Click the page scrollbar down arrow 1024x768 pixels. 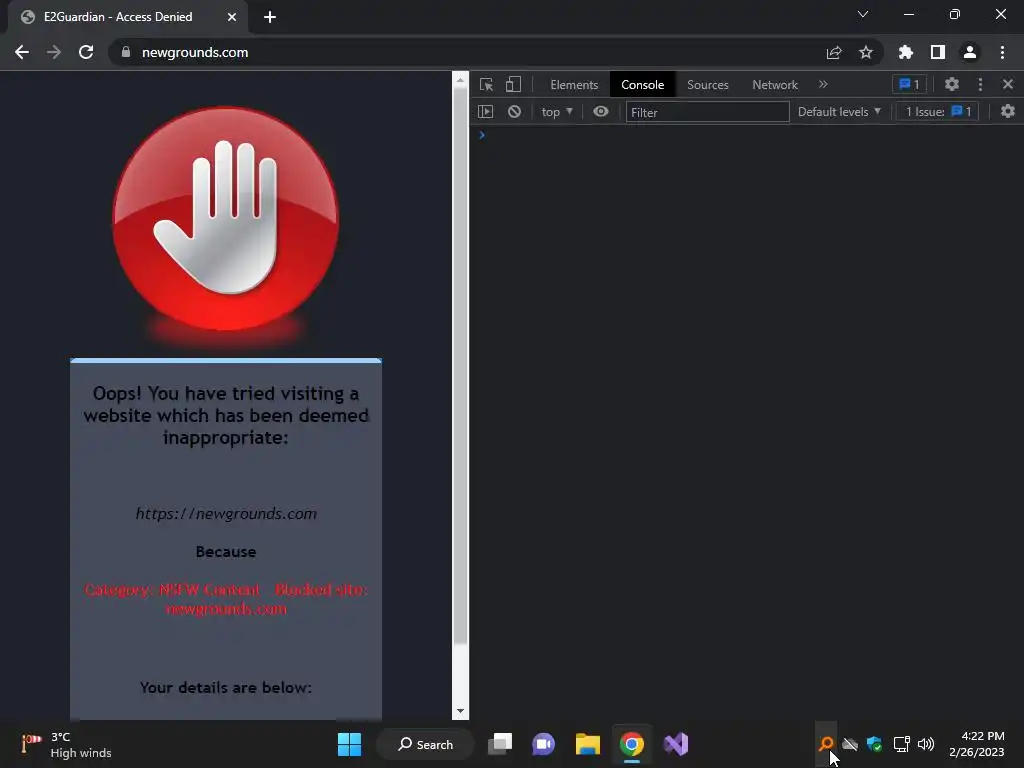(x=460, y=711)
